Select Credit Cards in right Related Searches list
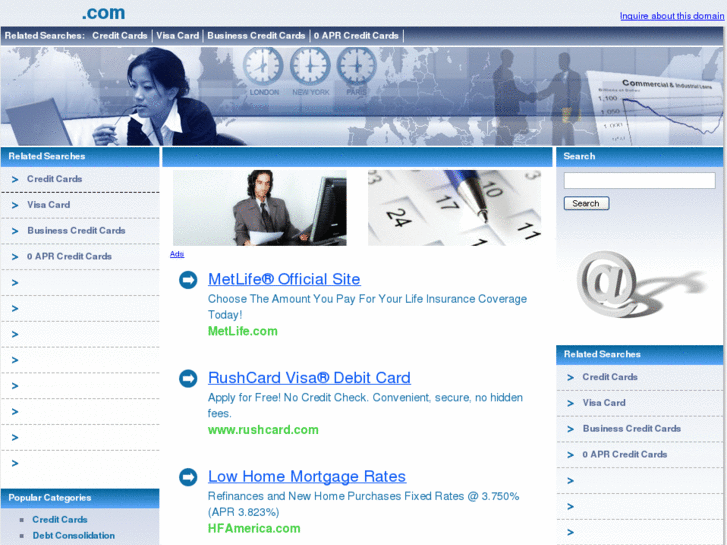This screenshot has height=545, width=727. click(x=610, y=377)
